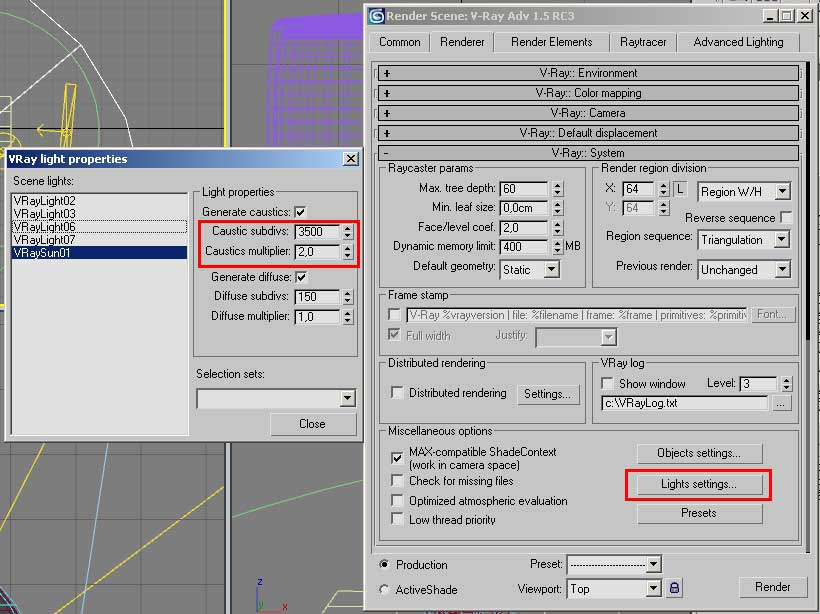Toggle the Generate caustics checkbox
Viewport: 820px width, 614px height.
300,212
